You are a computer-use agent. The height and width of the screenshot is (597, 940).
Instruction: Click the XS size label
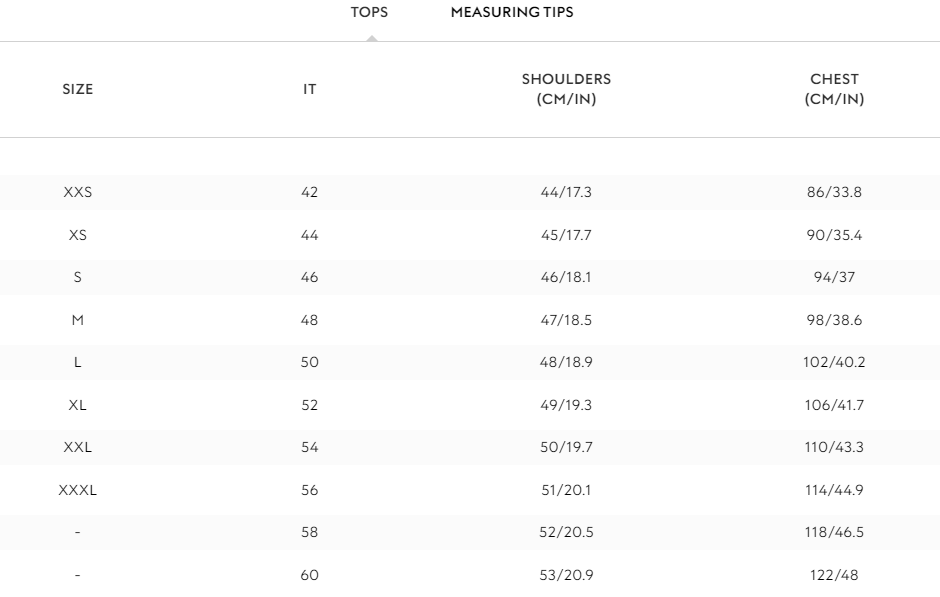[77, 235]
